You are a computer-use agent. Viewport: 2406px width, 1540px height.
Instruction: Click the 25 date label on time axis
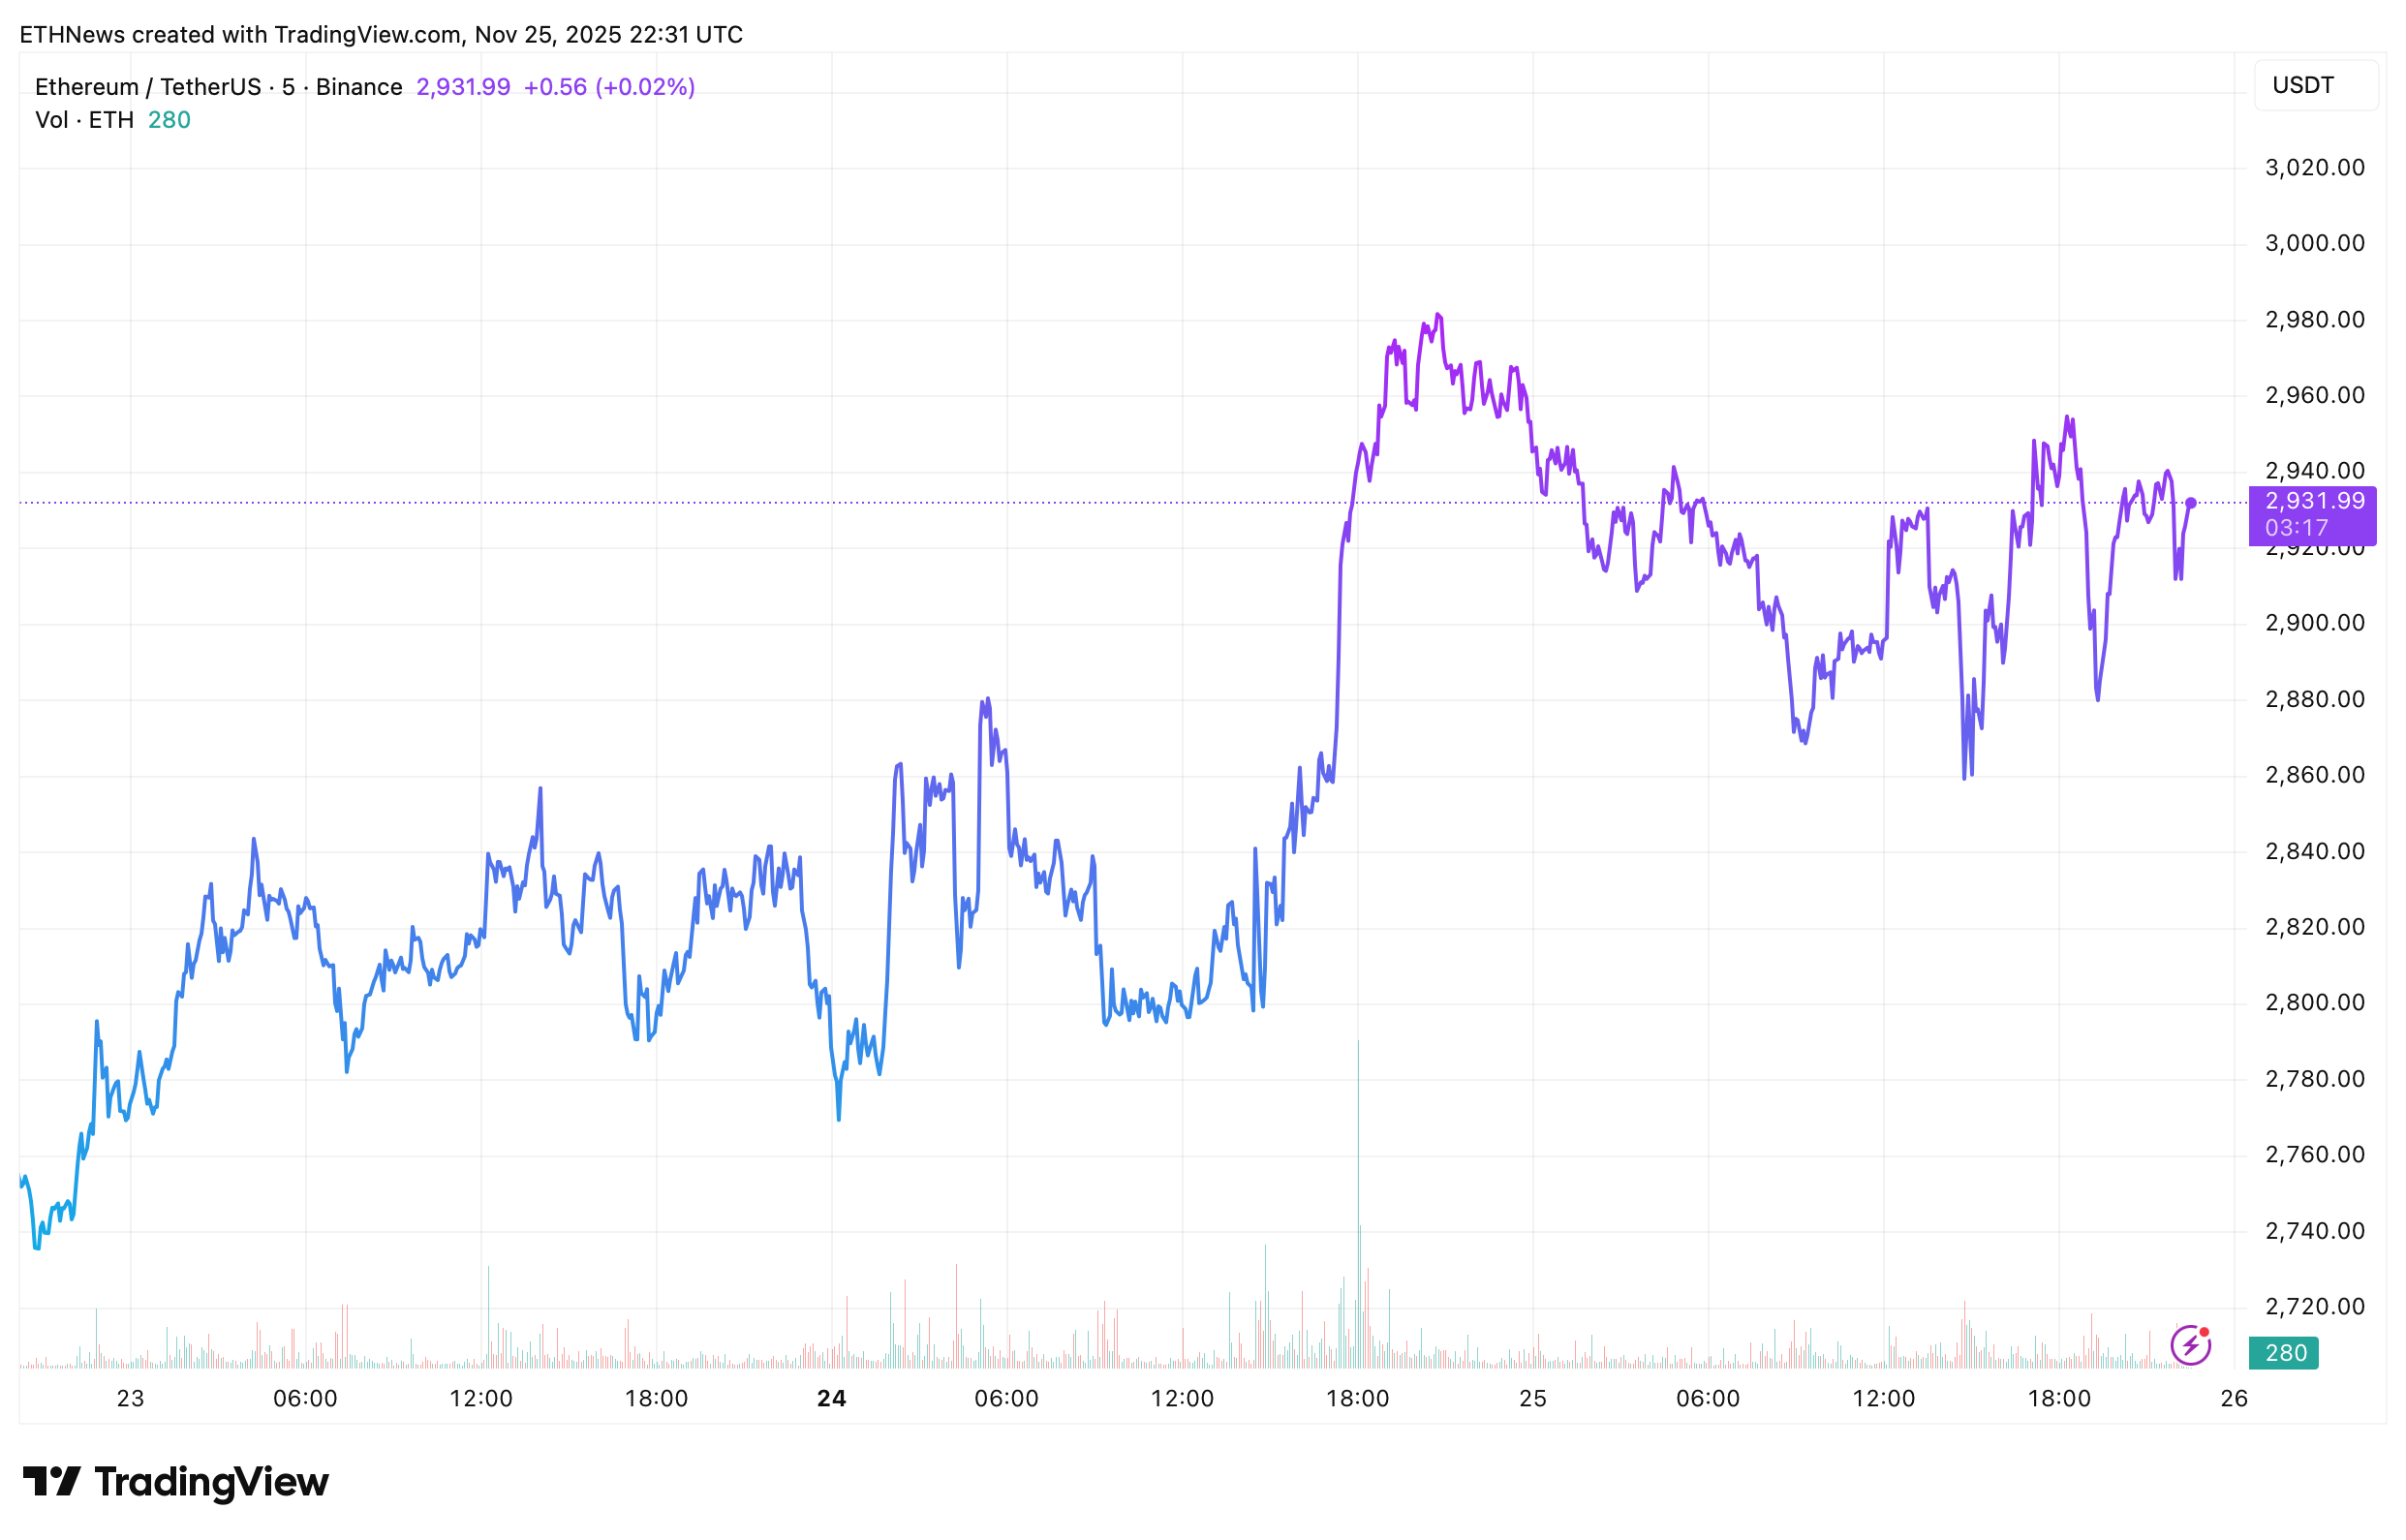1532,1398
